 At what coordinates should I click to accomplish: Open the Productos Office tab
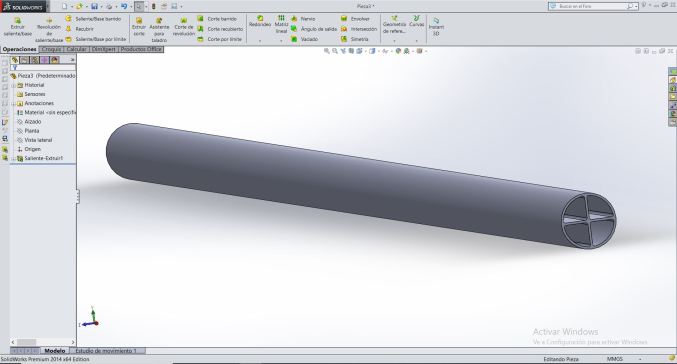click(141, 49)
